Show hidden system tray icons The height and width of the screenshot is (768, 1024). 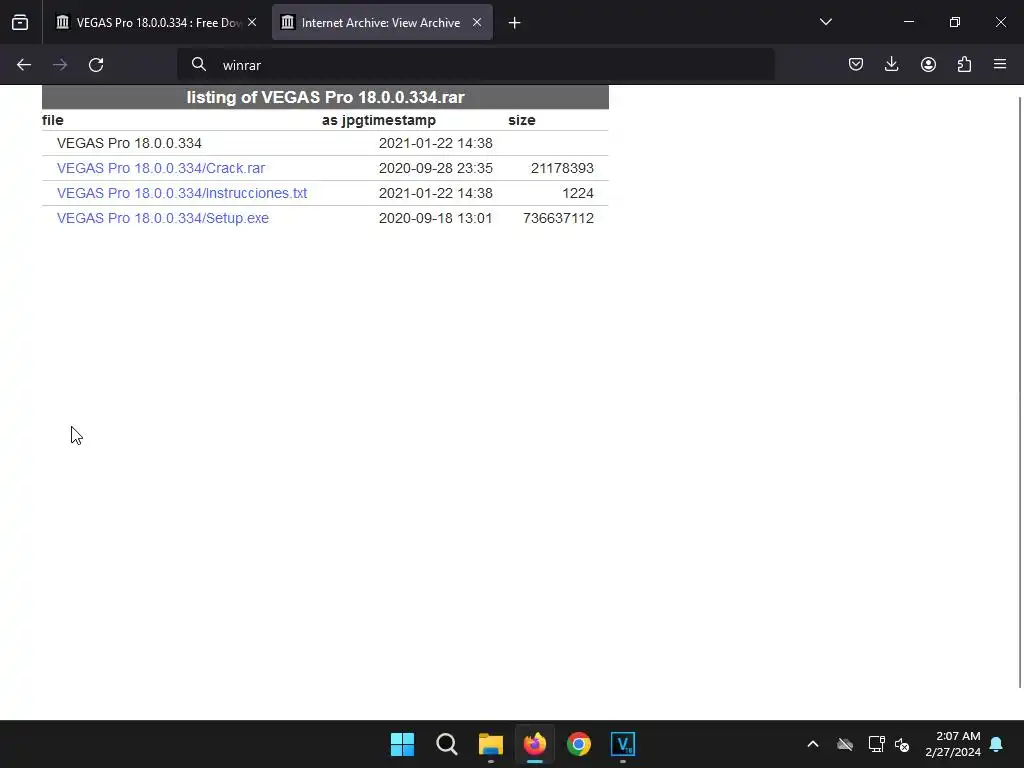(x=813, y=744)
